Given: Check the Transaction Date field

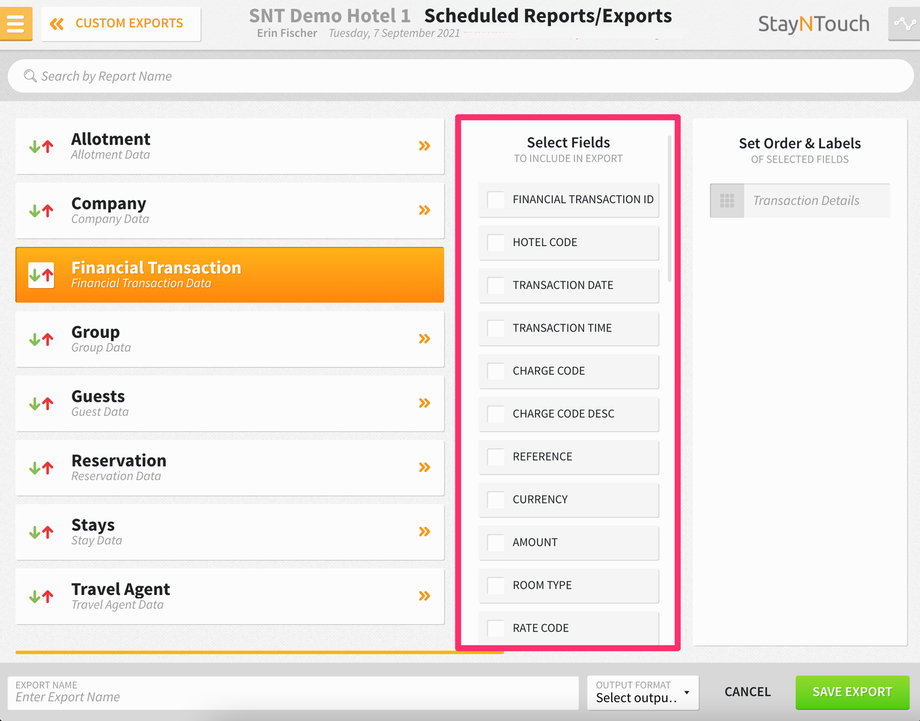Looking at the screenshot, I should pos(496,285).
